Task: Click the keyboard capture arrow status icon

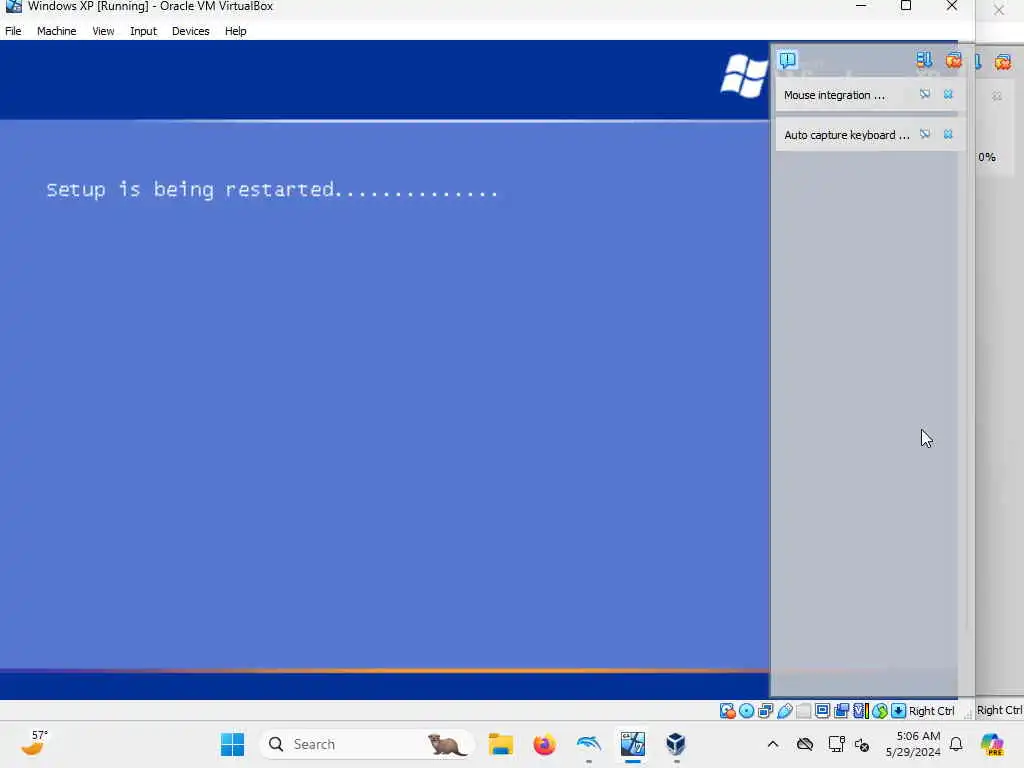Action: [x=899, y=711]
